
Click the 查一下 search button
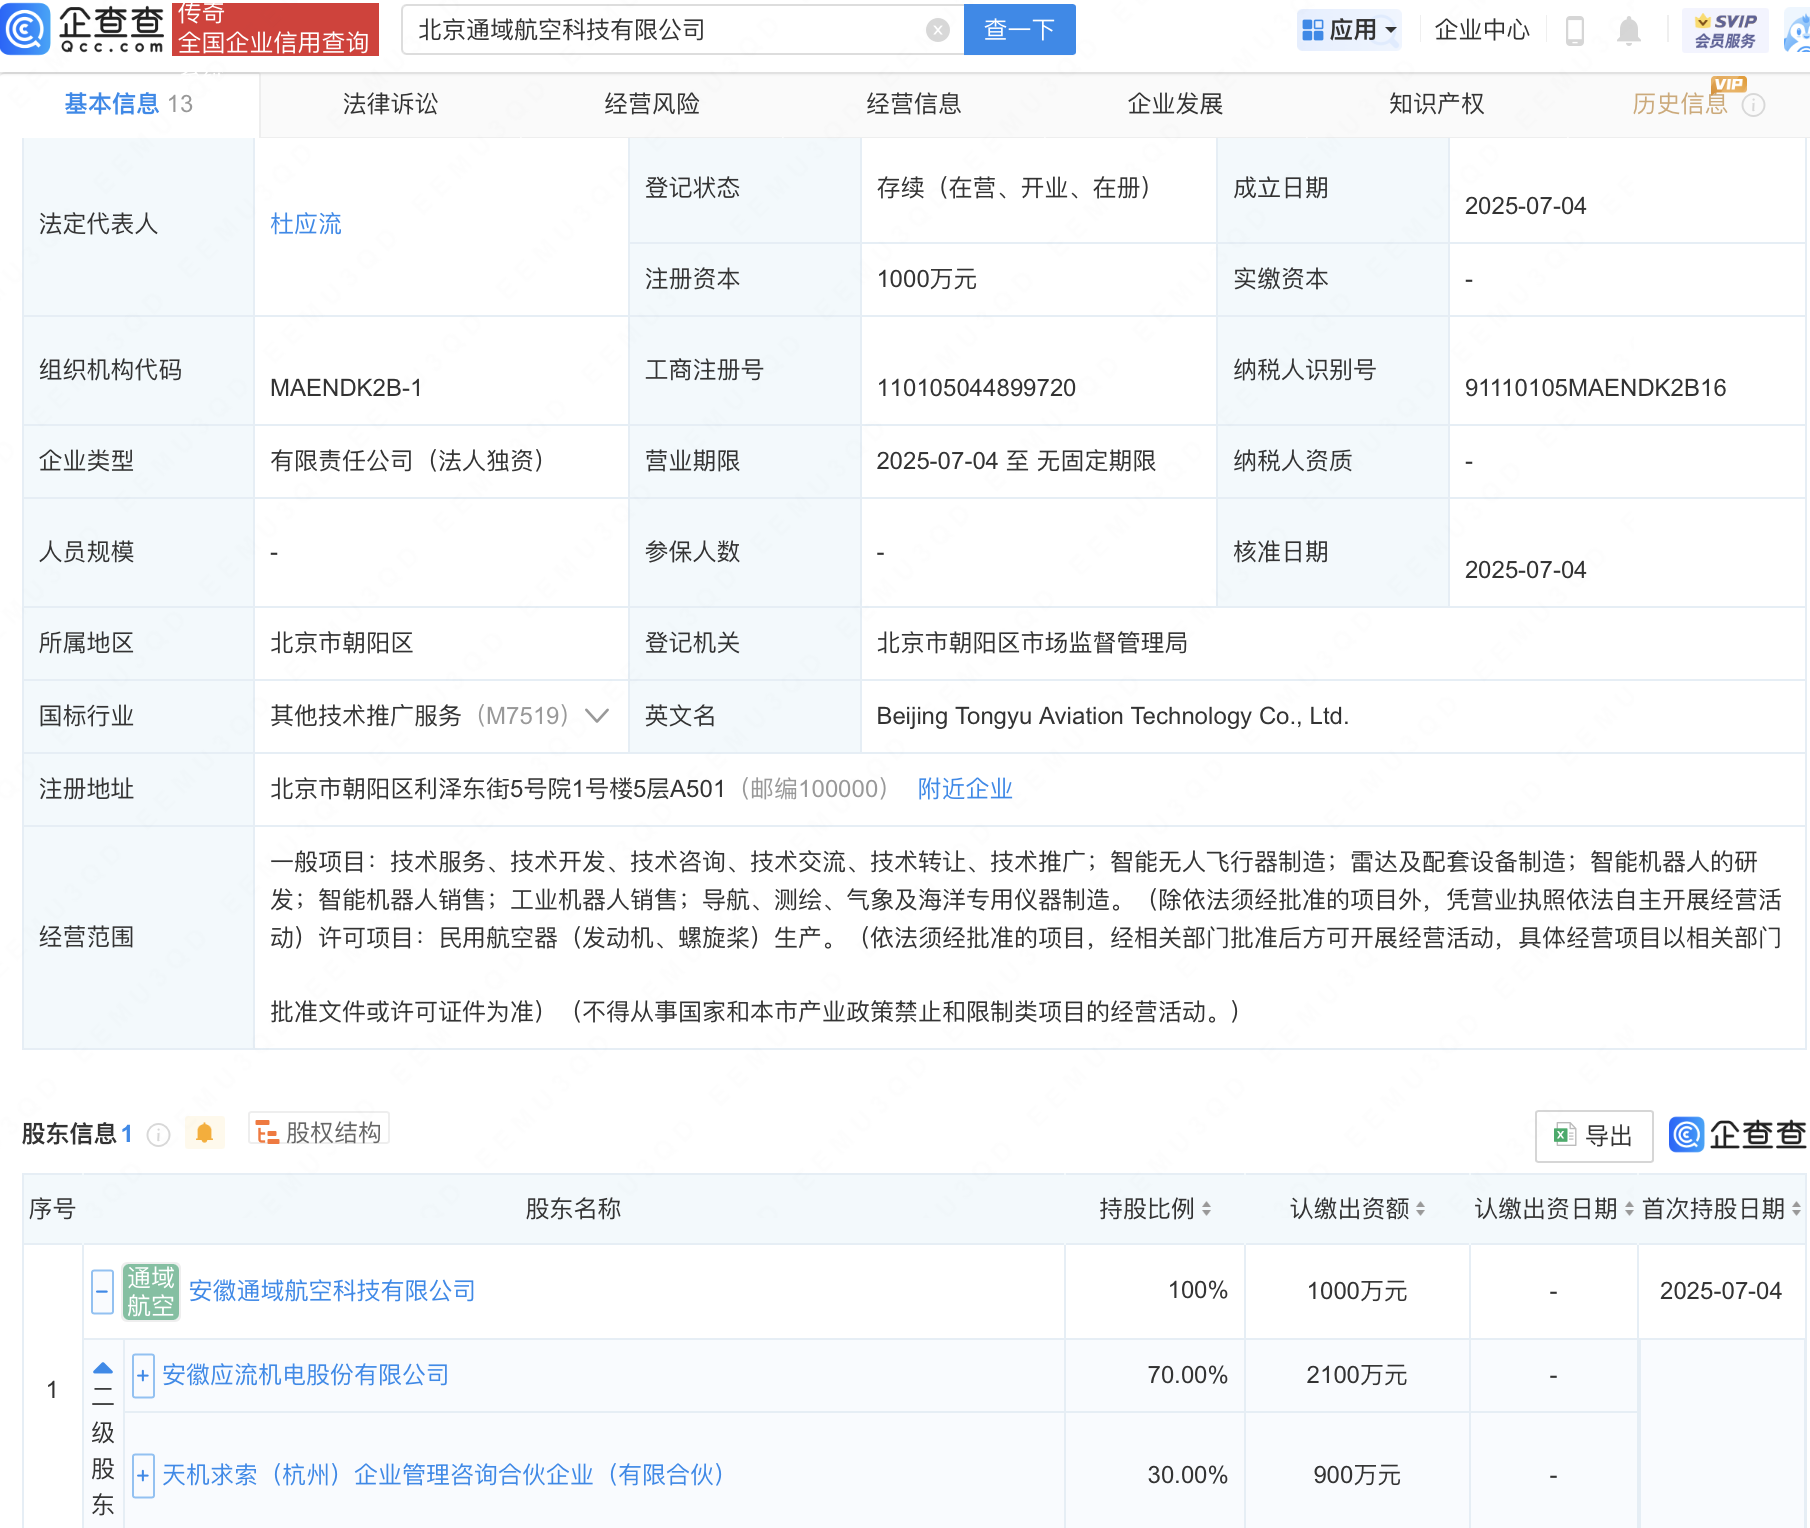pyautogui.click(x=1019, y=30)
